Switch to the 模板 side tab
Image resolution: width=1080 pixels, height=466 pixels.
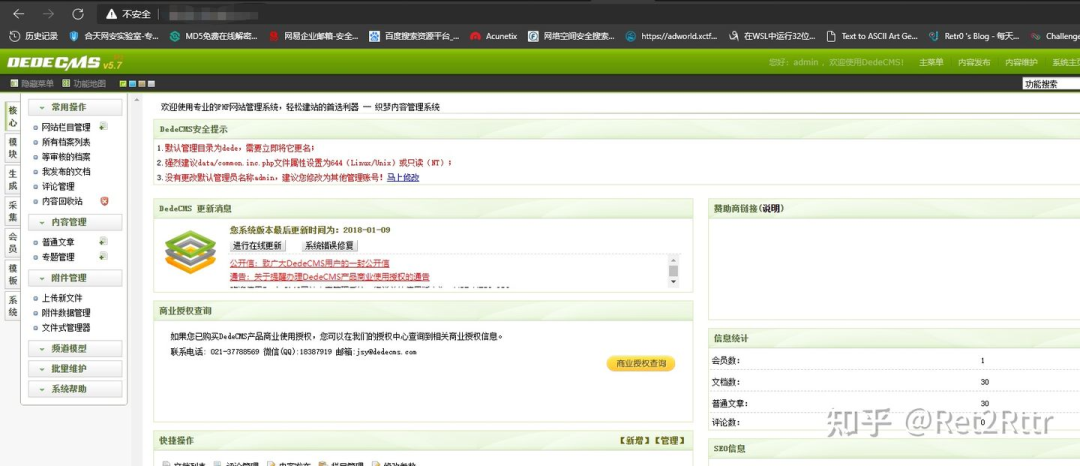click(12, 274)
